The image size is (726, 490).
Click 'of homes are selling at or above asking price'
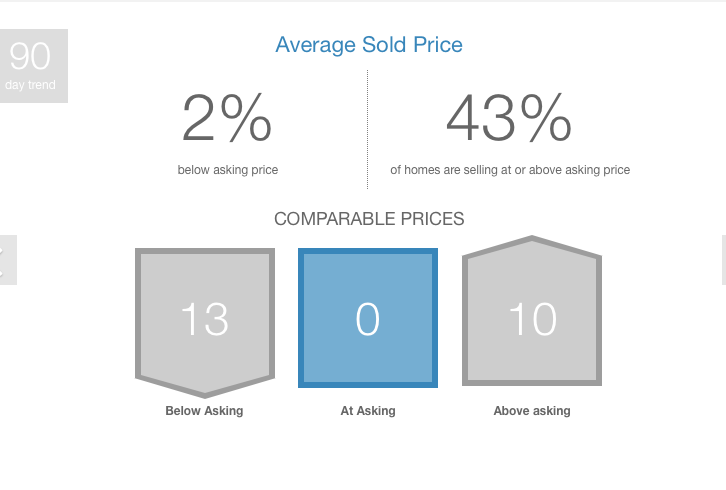[x=510, y=170]
